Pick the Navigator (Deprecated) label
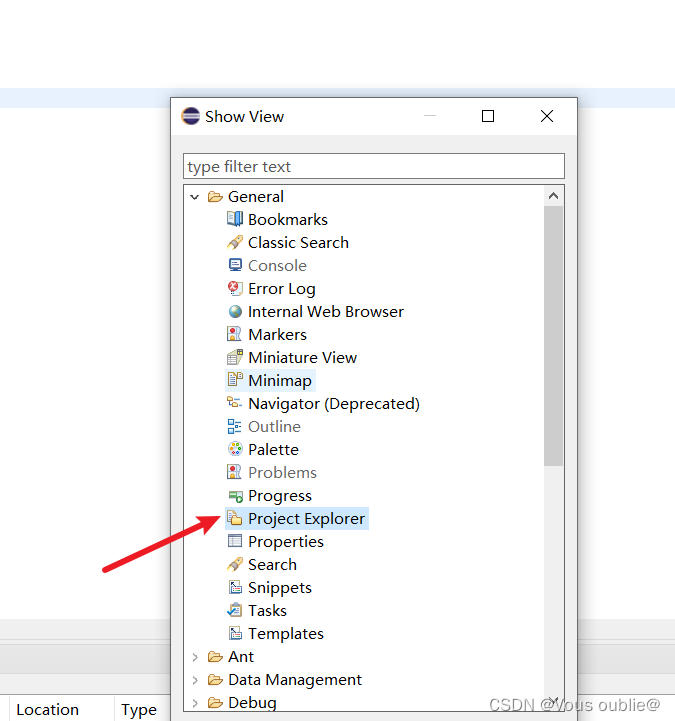 pyautogui.click(x=334, y=404)
